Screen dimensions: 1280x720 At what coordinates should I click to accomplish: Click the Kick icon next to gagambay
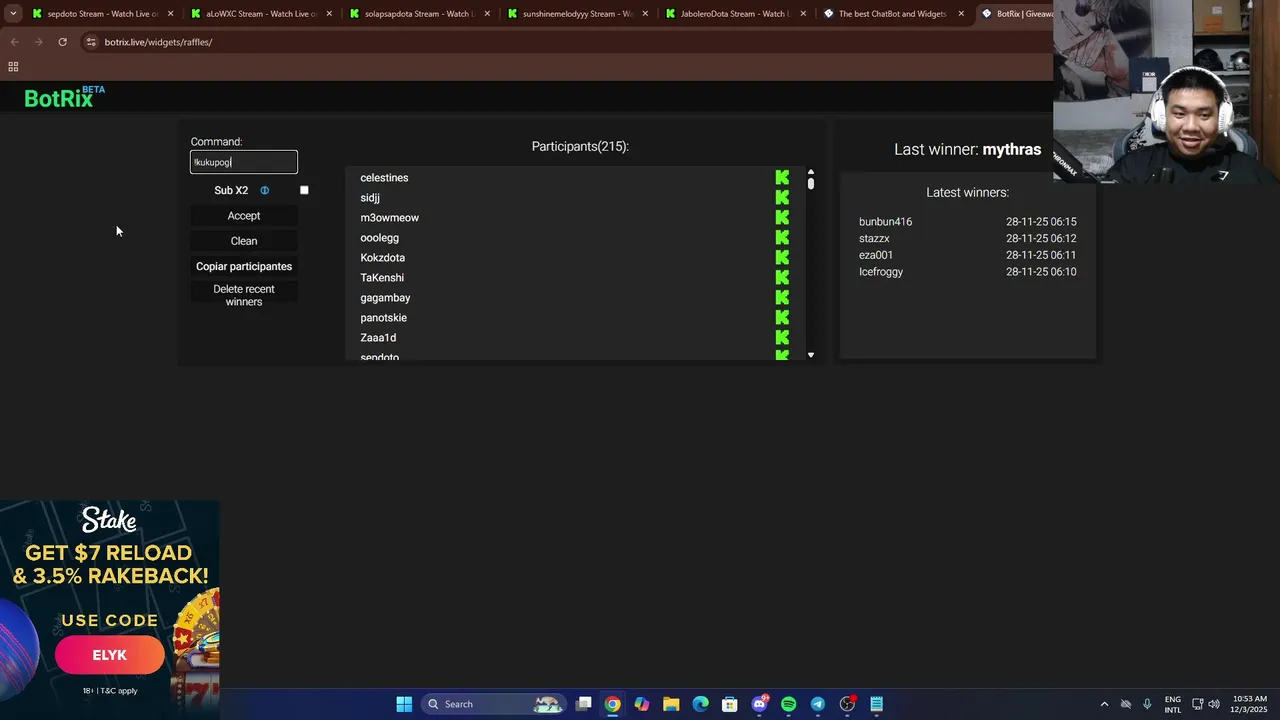pos(782,298)
